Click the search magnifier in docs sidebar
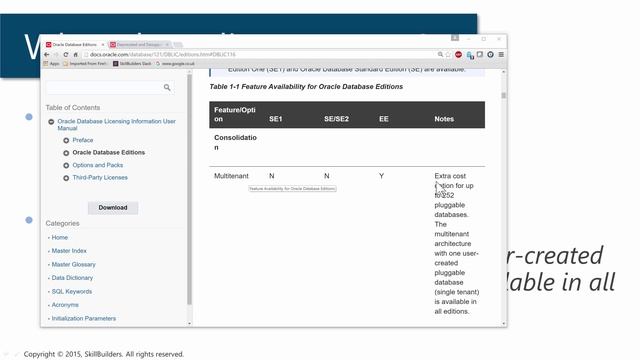This screenshot has width=640, height=360. point(167,87)
